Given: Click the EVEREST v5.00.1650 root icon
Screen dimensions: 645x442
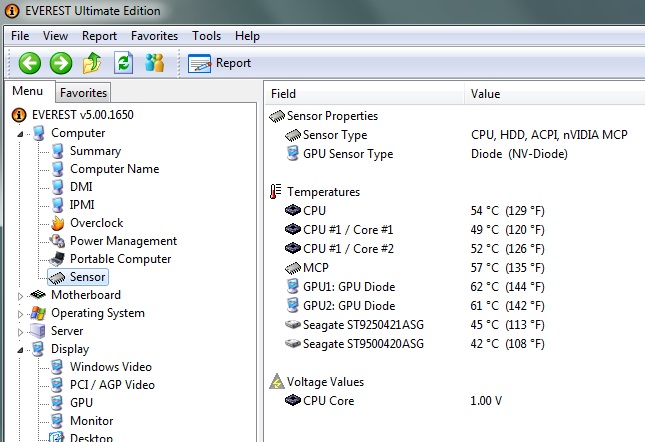Looking at the screenshot, I should click(19, 115).
